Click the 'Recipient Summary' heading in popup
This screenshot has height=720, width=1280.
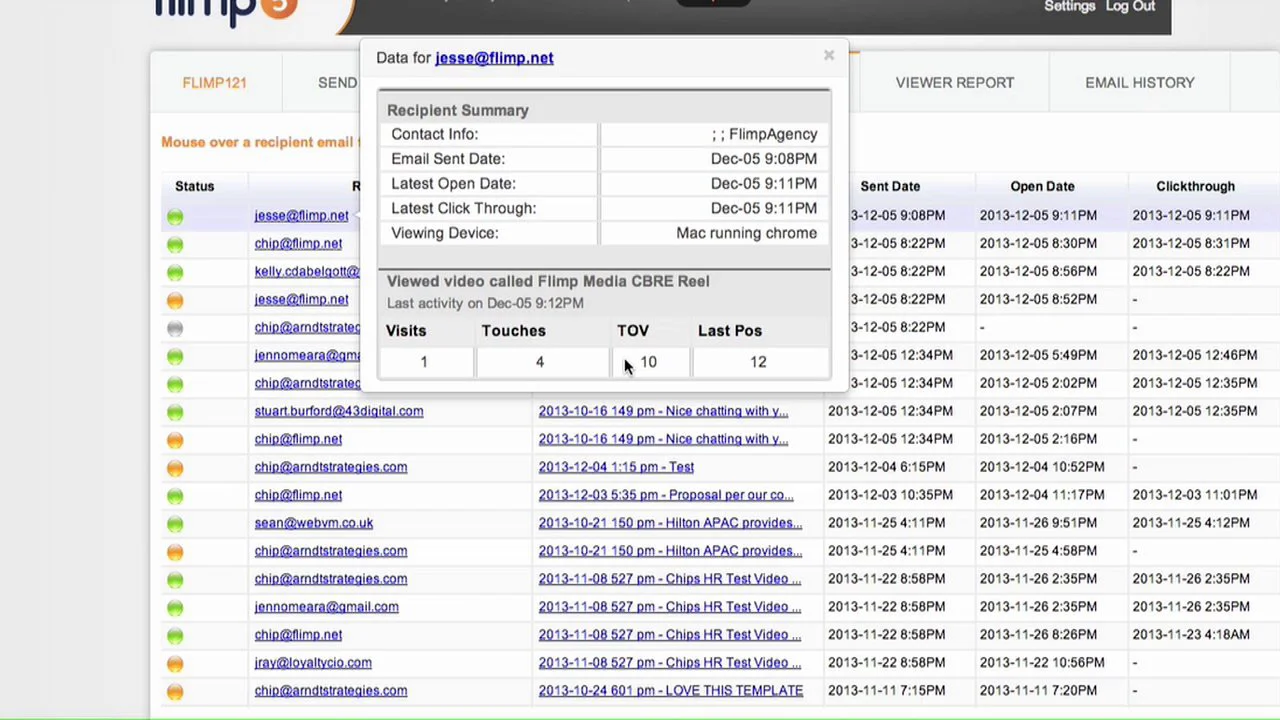[x=458, y=110]
